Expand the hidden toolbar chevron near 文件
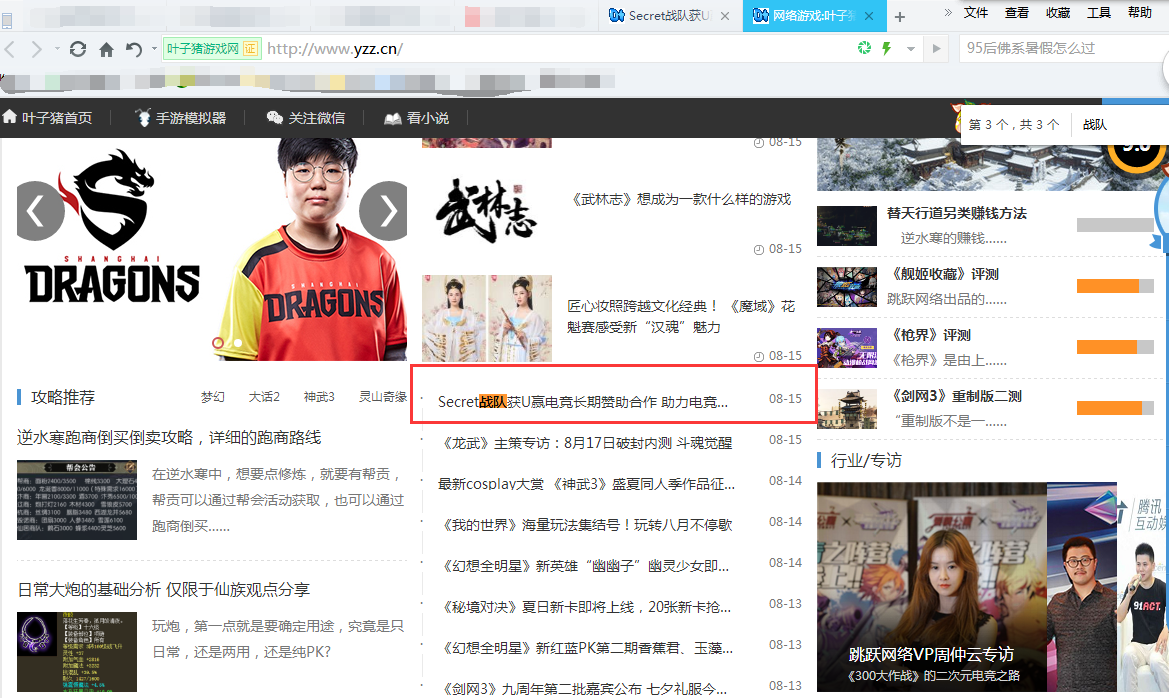1169x698 pixels. pos(948,13)
